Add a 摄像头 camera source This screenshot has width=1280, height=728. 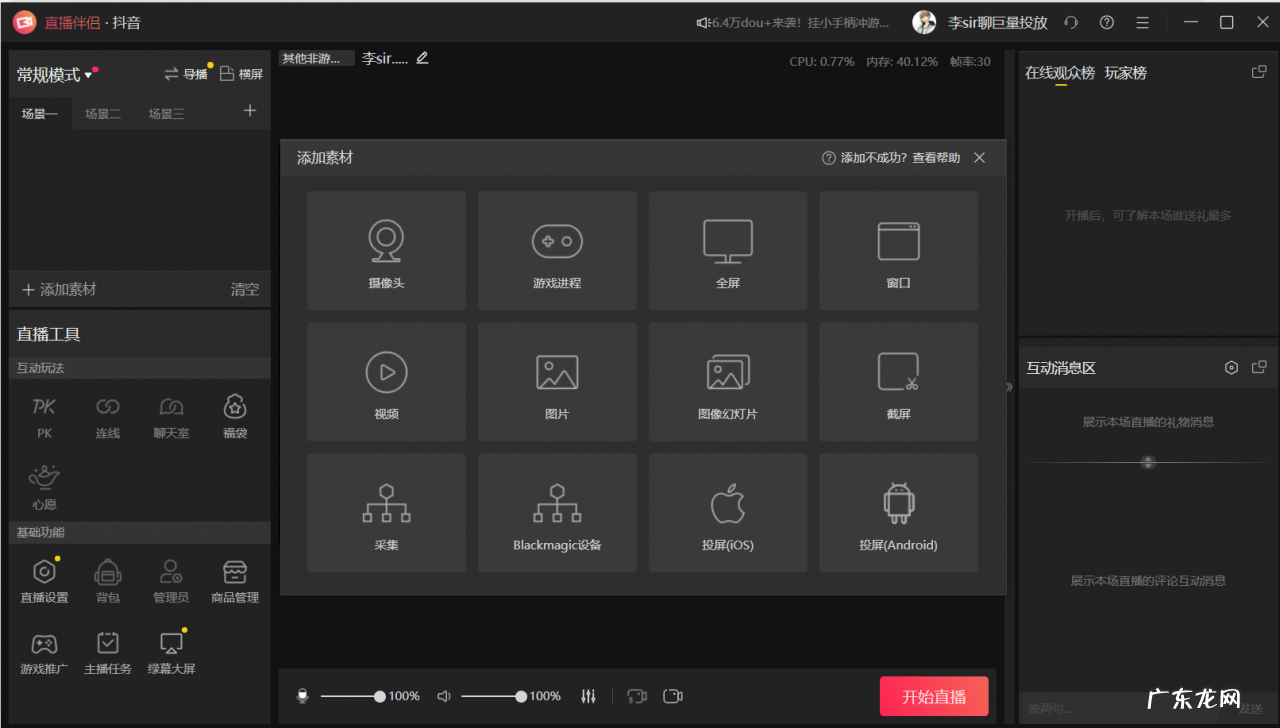(x=386, y=250)
